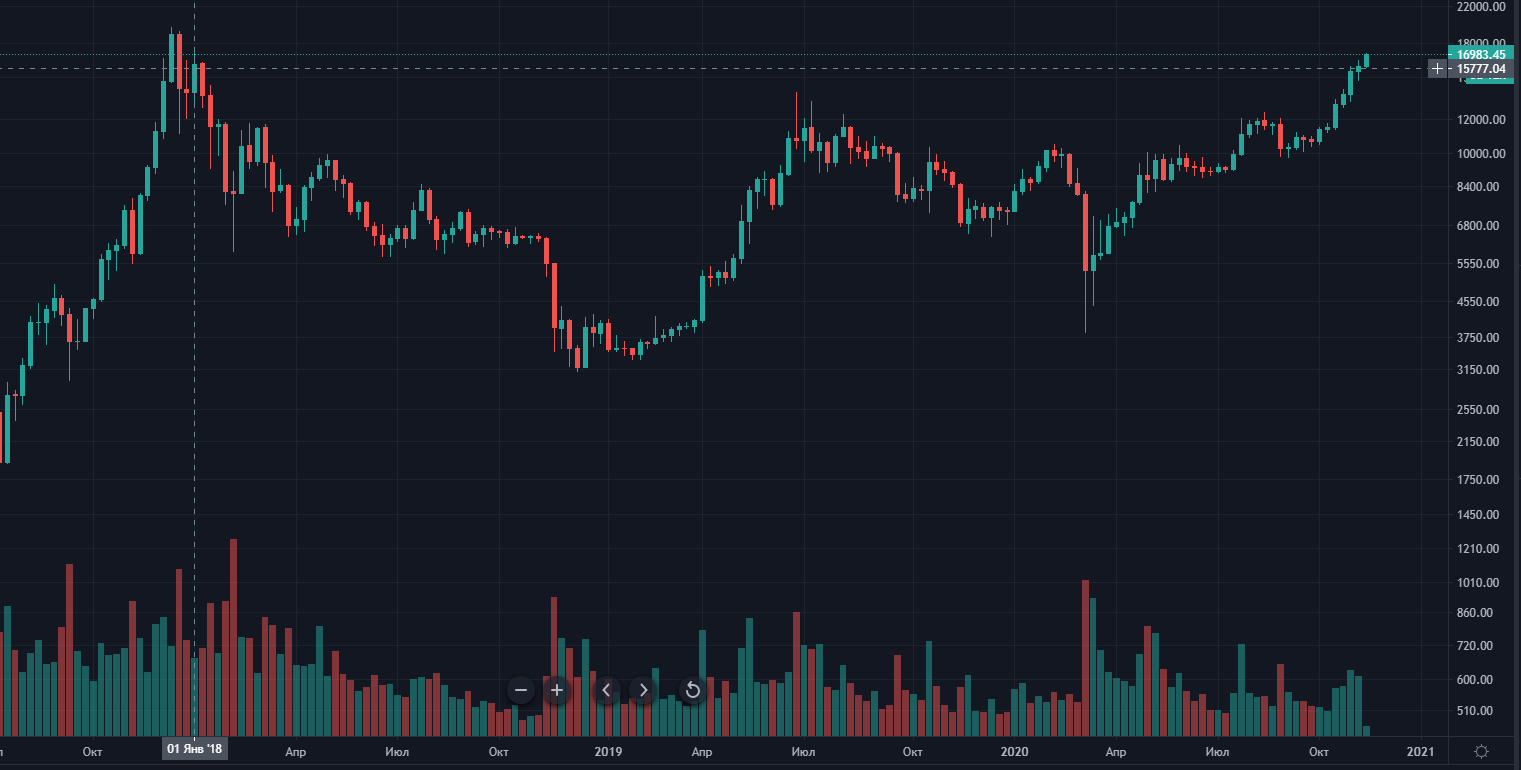The width and height of the screenshot is (1521, 770).
Task: Reset the chart view with the reset icon
Action: coord(691,690)
